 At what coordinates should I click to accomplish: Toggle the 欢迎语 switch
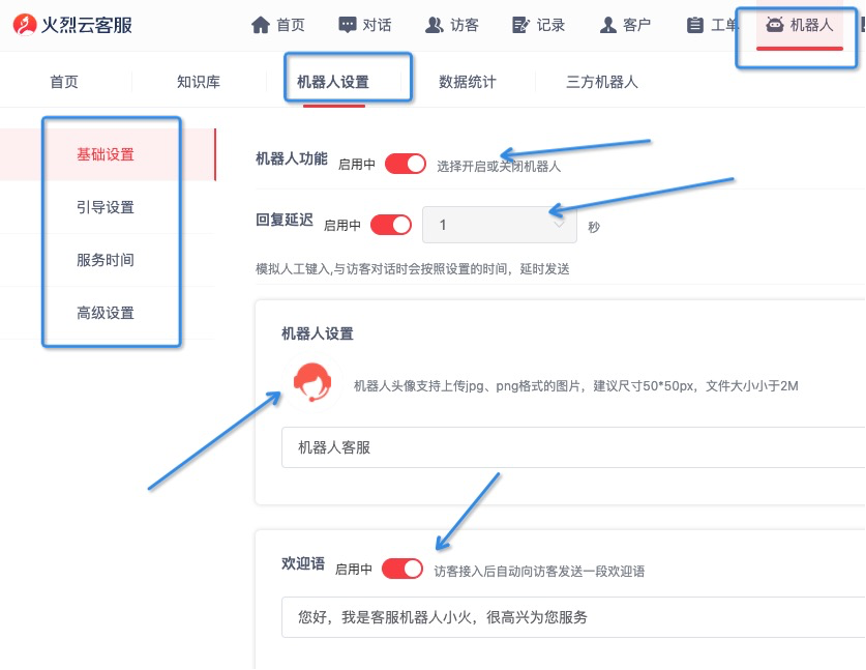[x=403, y=568]
